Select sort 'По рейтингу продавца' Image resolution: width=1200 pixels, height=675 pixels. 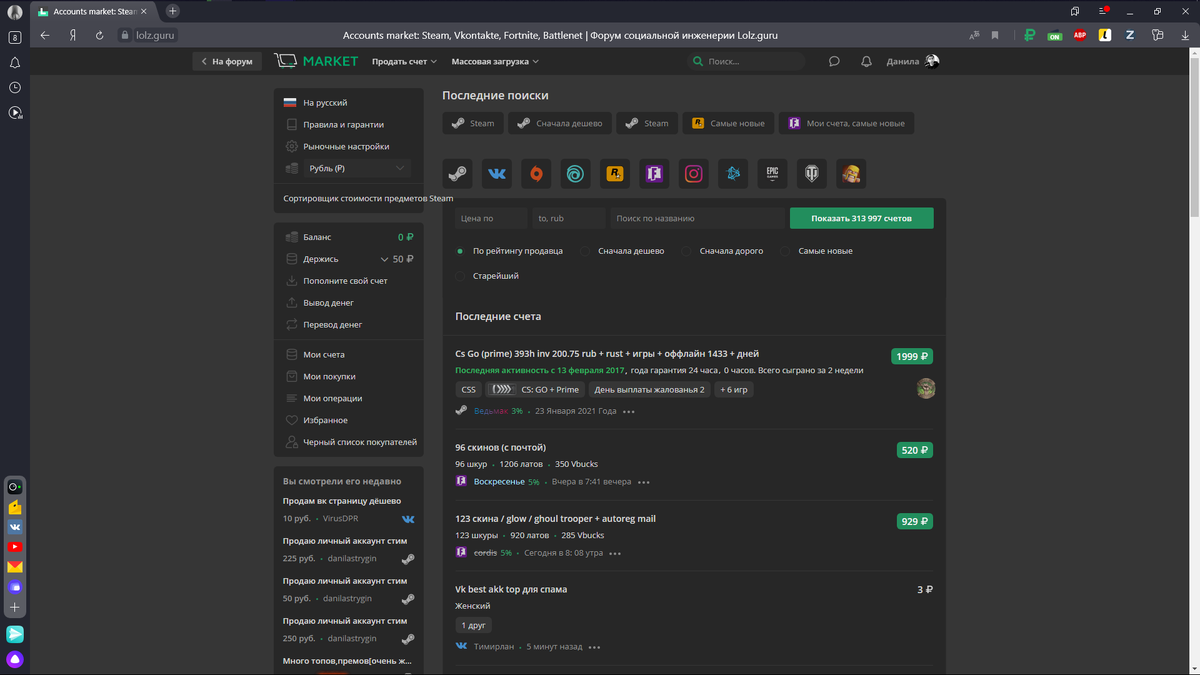coord(510,251)
